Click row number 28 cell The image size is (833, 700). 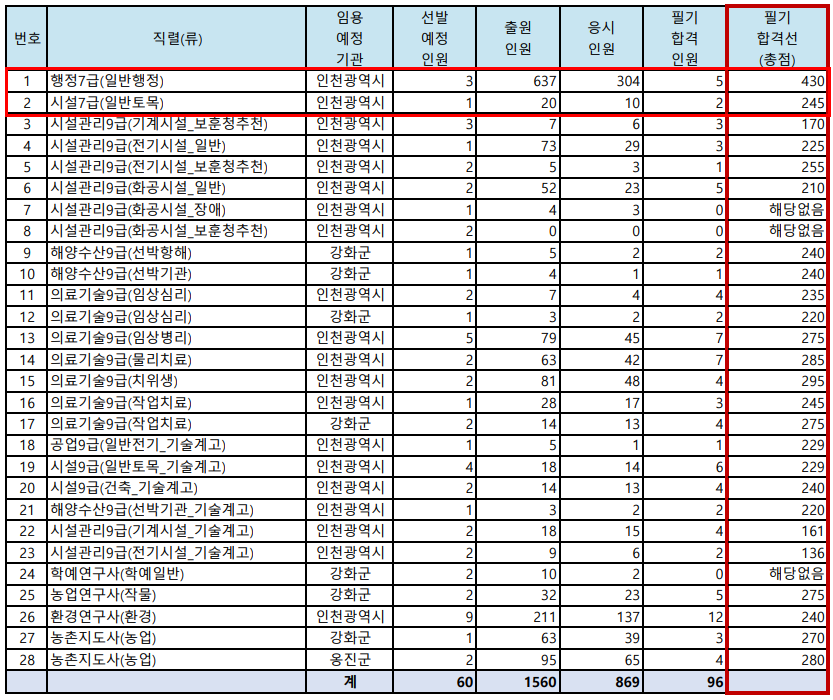pos(27,660)
